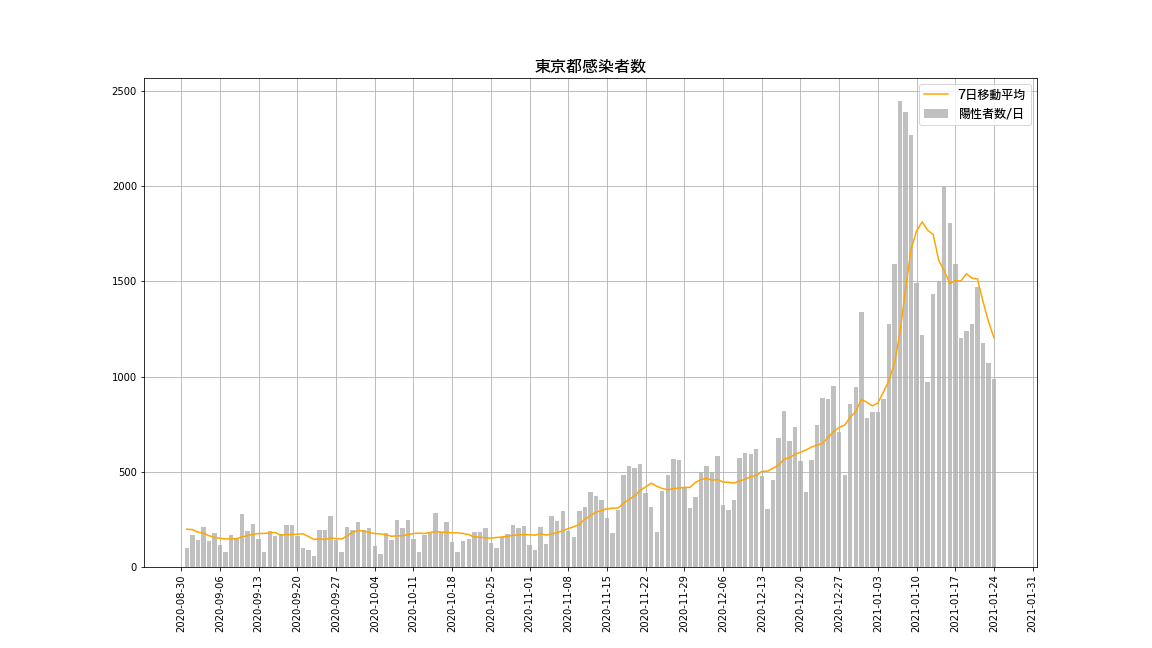Click the gray bar sample in legend
The image size is (1152, 648).
click(x=936, y=114)
